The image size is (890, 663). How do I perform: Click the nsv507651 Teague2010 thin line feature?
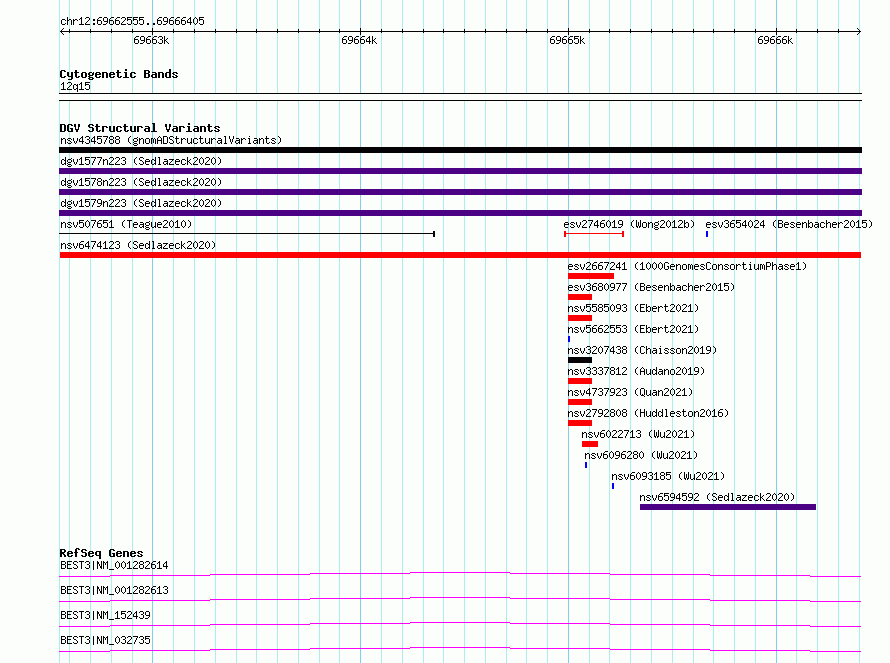tap(247, 234)
